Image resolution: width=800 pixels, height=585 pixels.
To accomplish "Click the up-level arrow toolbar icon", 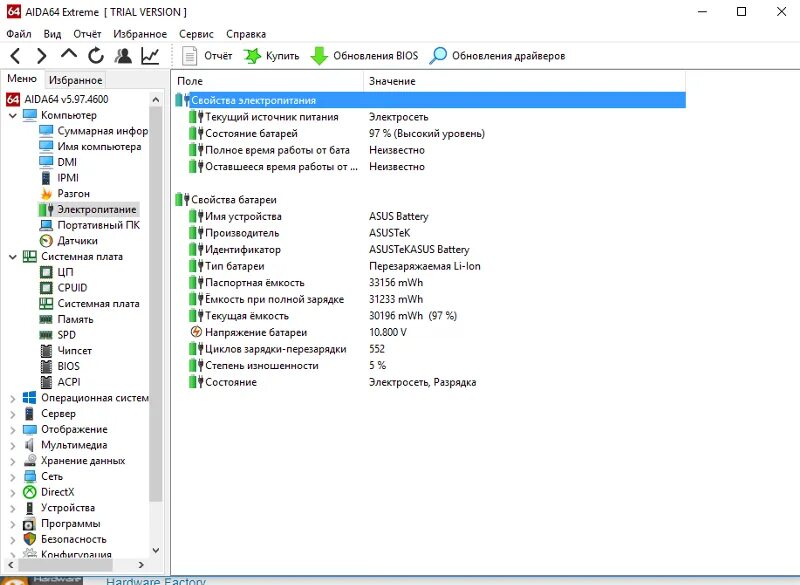I will click(69, 54).
